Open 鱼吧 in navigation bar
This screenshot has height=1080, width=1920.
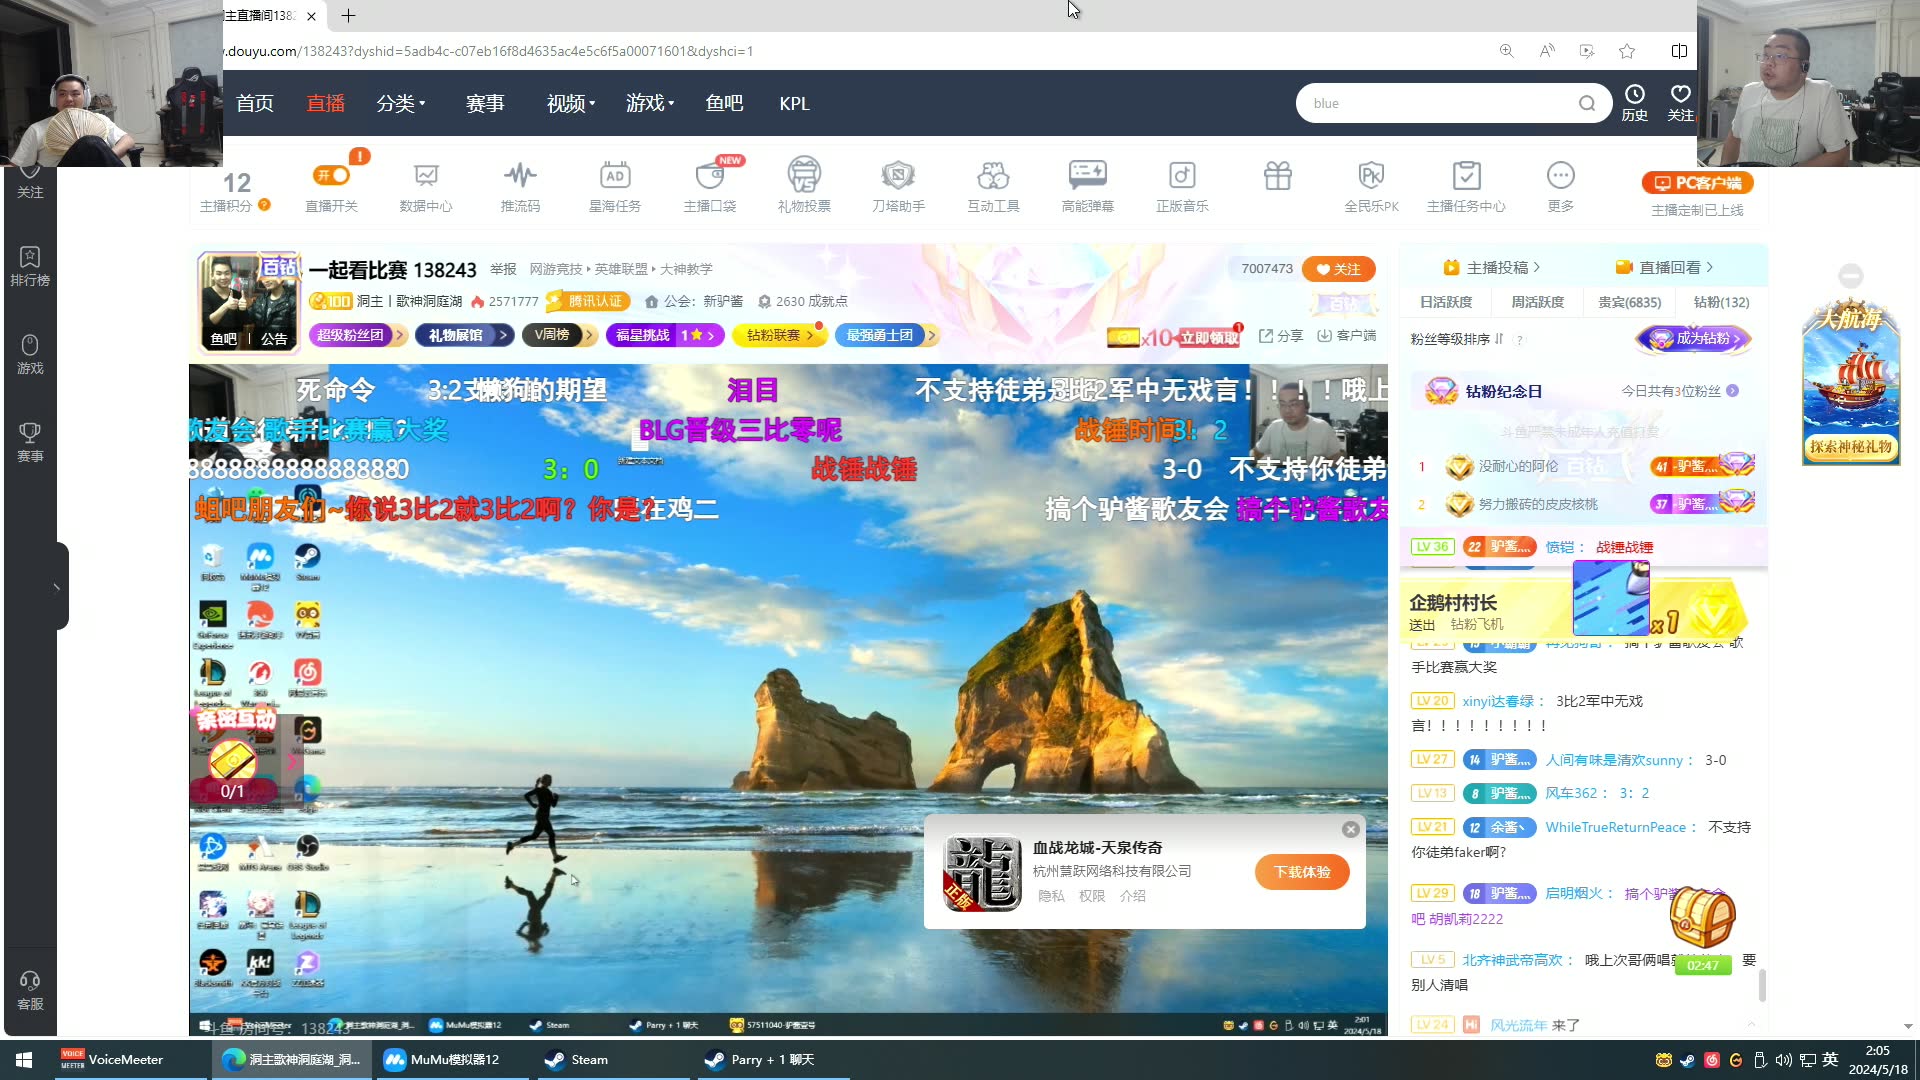[x=724, y=103]
